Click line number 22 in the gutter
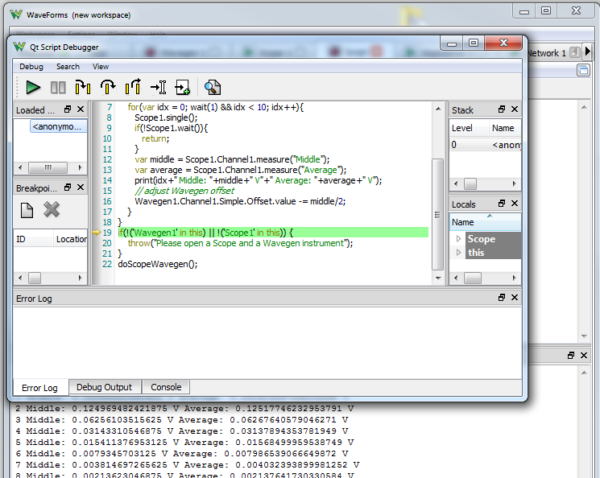 107,264
